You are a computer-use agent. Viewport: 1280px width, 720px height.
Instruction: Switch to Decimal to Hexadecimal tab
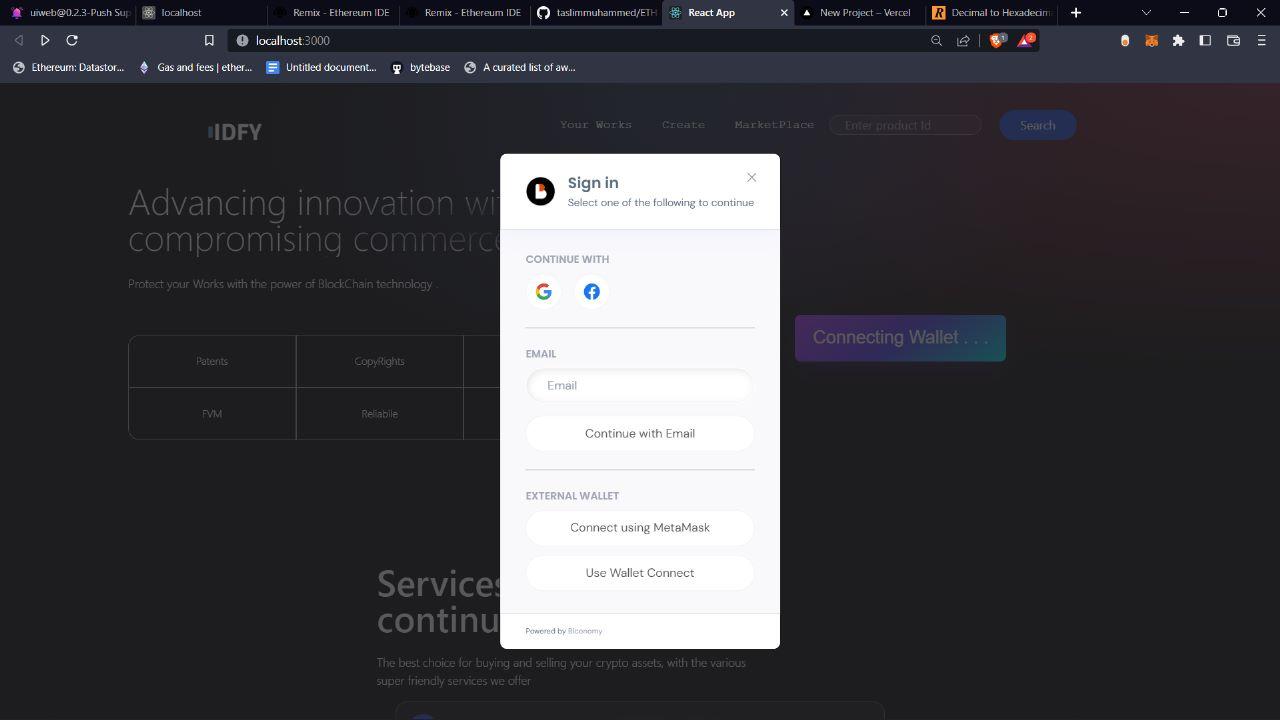[992, 12]
